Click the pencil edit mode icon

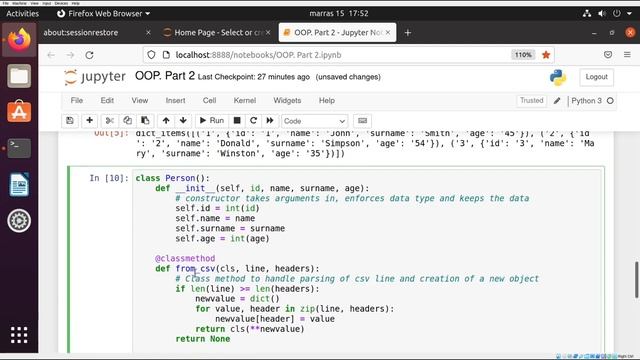[557, 101]
